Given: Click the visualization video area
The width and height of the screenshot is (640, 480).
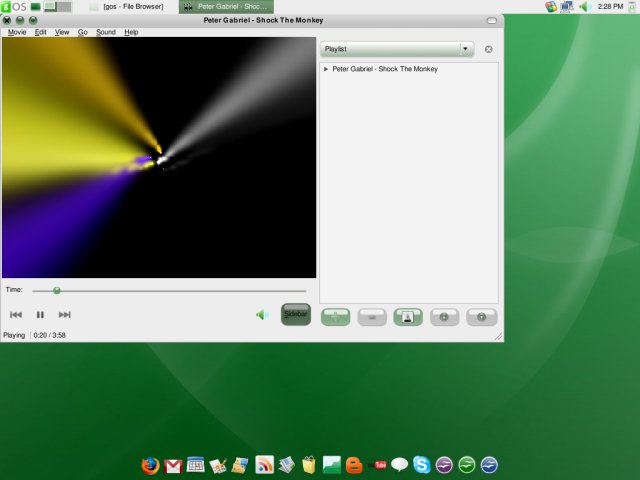Looking at the screenshot, I should point(159,158).
